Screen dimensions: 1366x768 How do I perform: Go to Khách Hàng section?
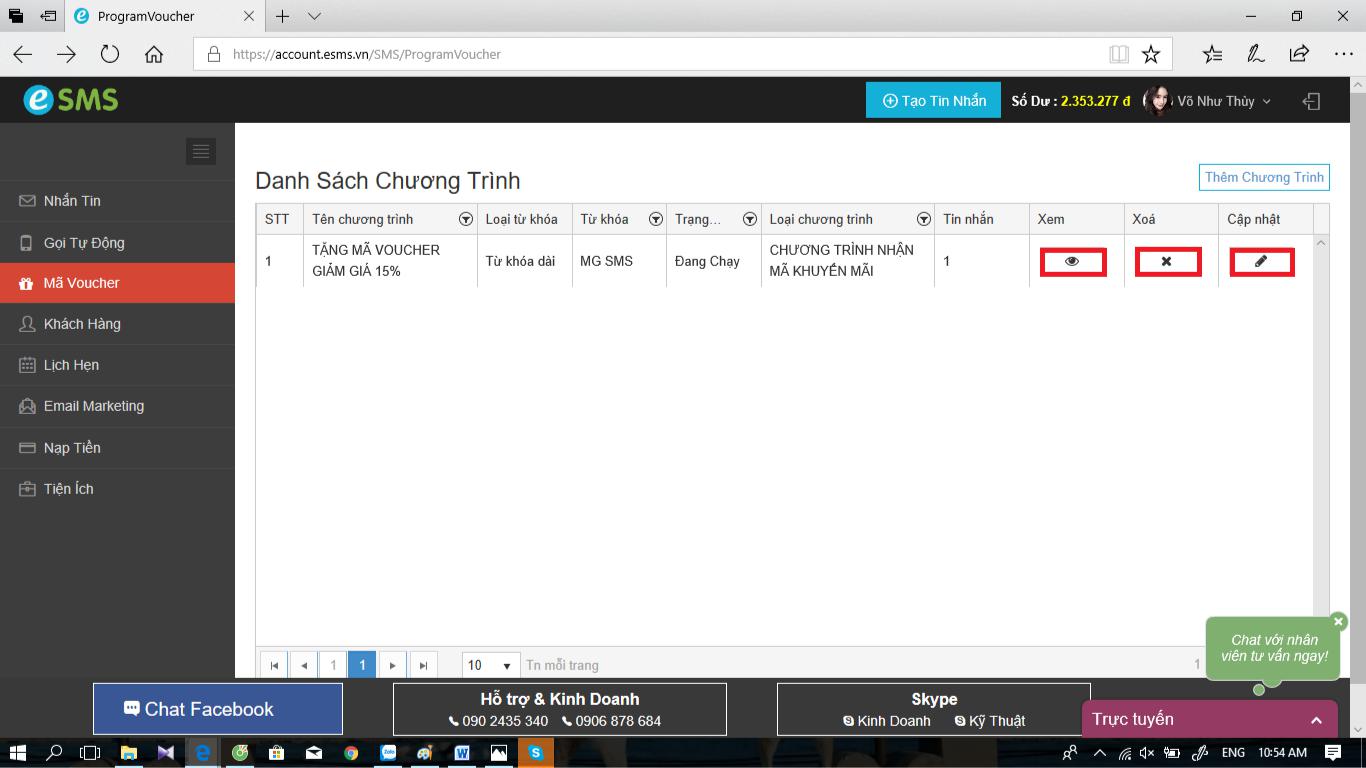(117, 324)
